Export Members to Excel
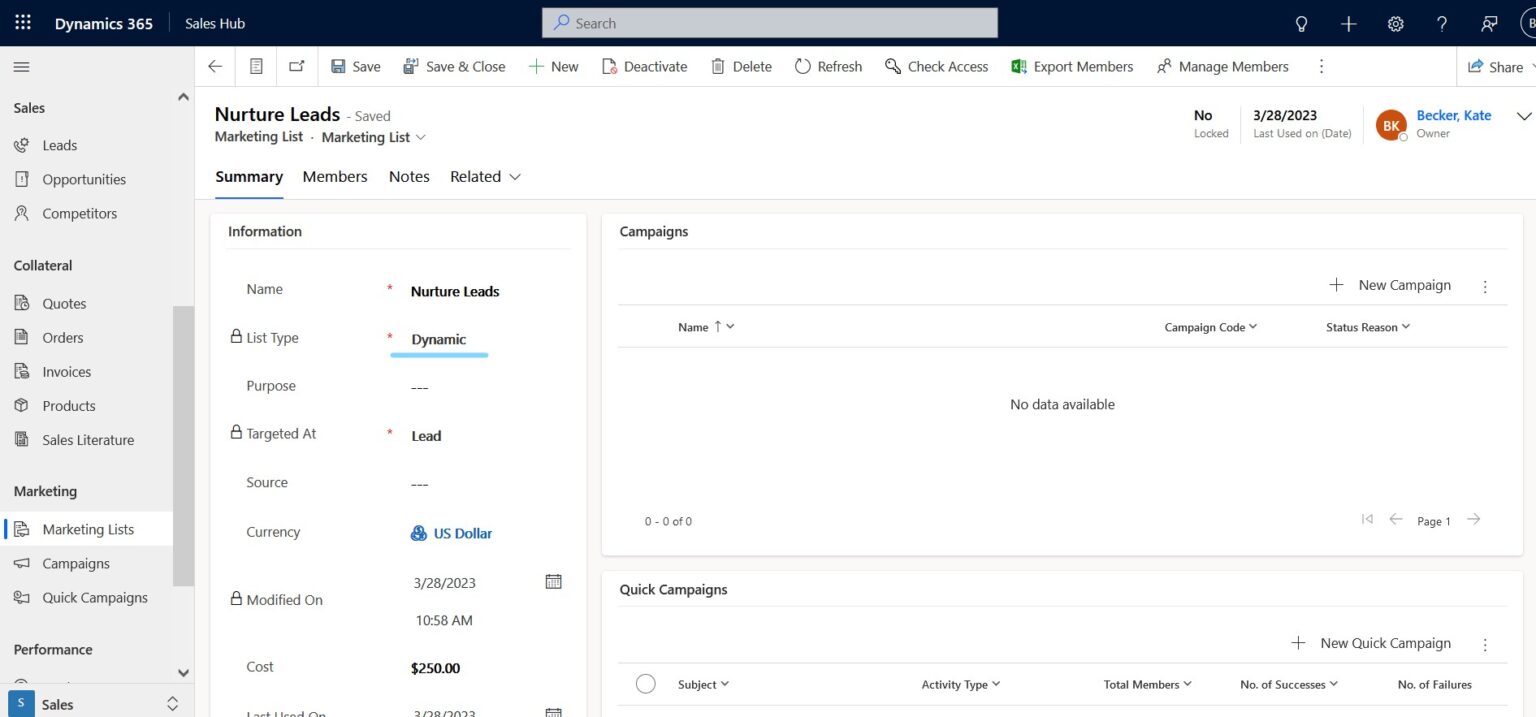Image resolution: width=1536 pixels, height=717 pixels. [1072, 66]
